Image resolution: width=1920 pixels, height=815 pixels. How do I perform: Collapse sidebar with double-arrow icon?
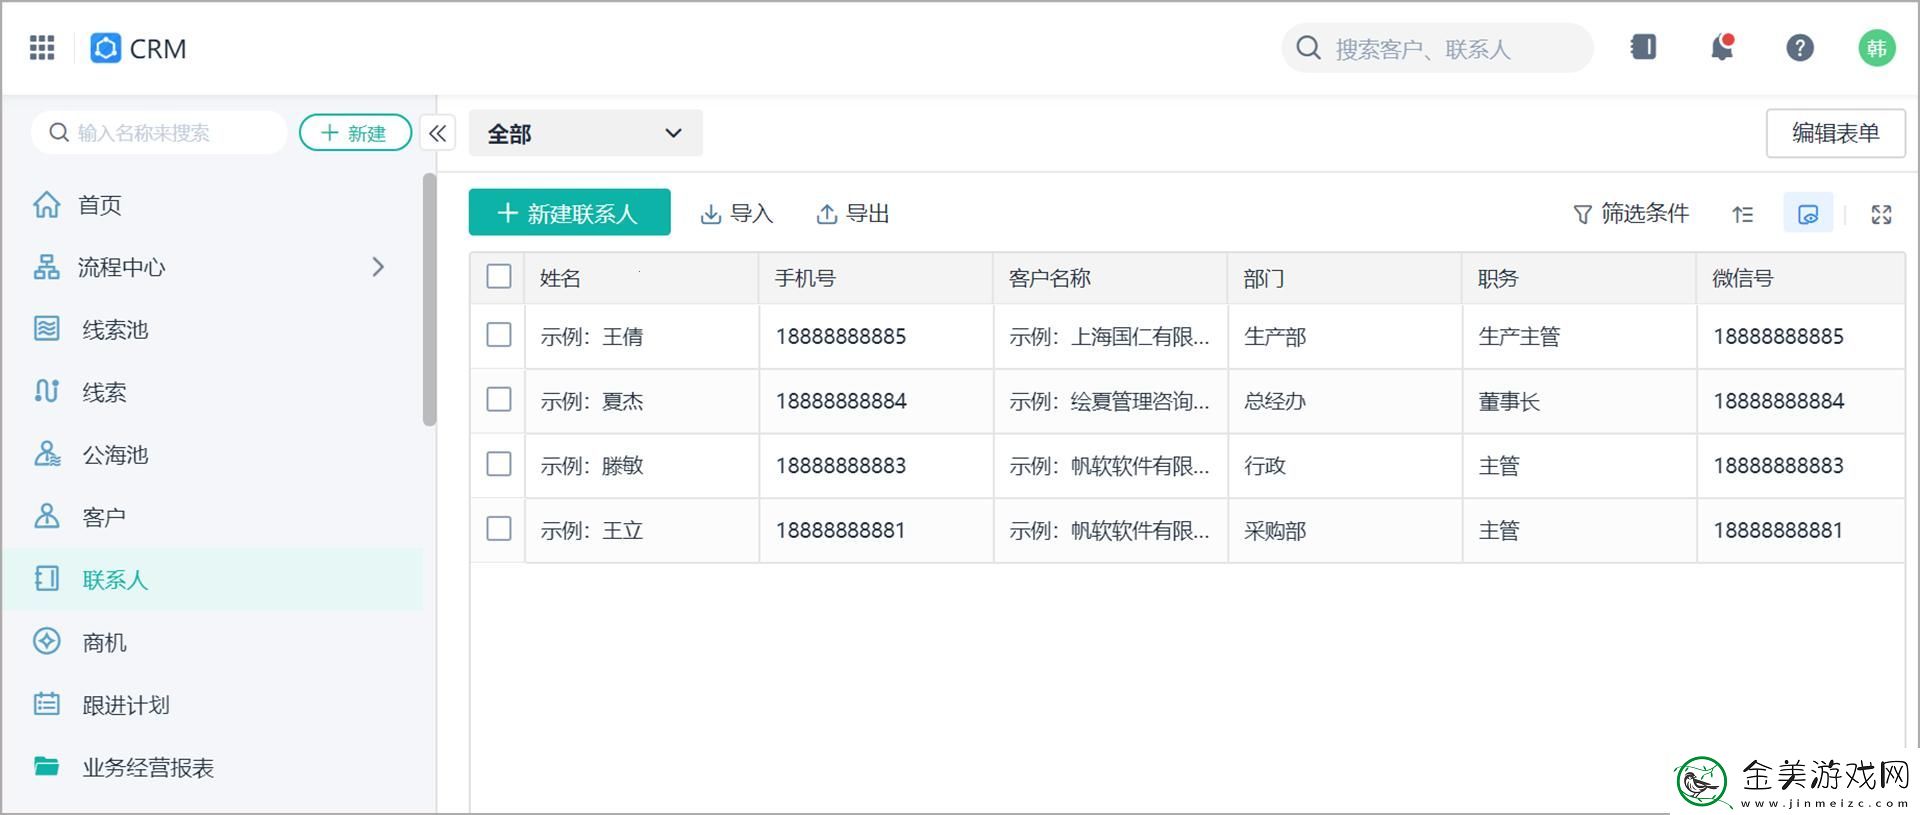click(x=438, y=133)
